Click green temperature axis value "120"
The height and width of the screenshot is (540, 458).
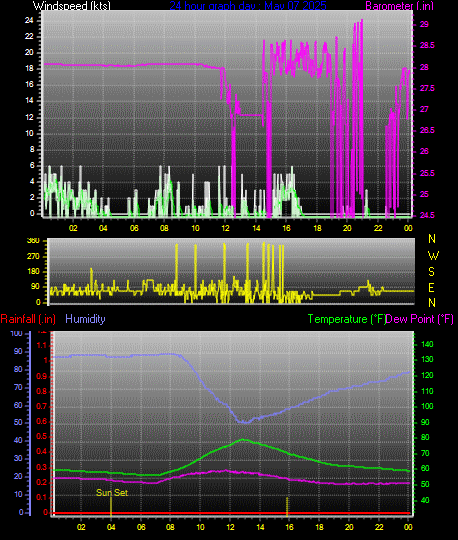427,375
